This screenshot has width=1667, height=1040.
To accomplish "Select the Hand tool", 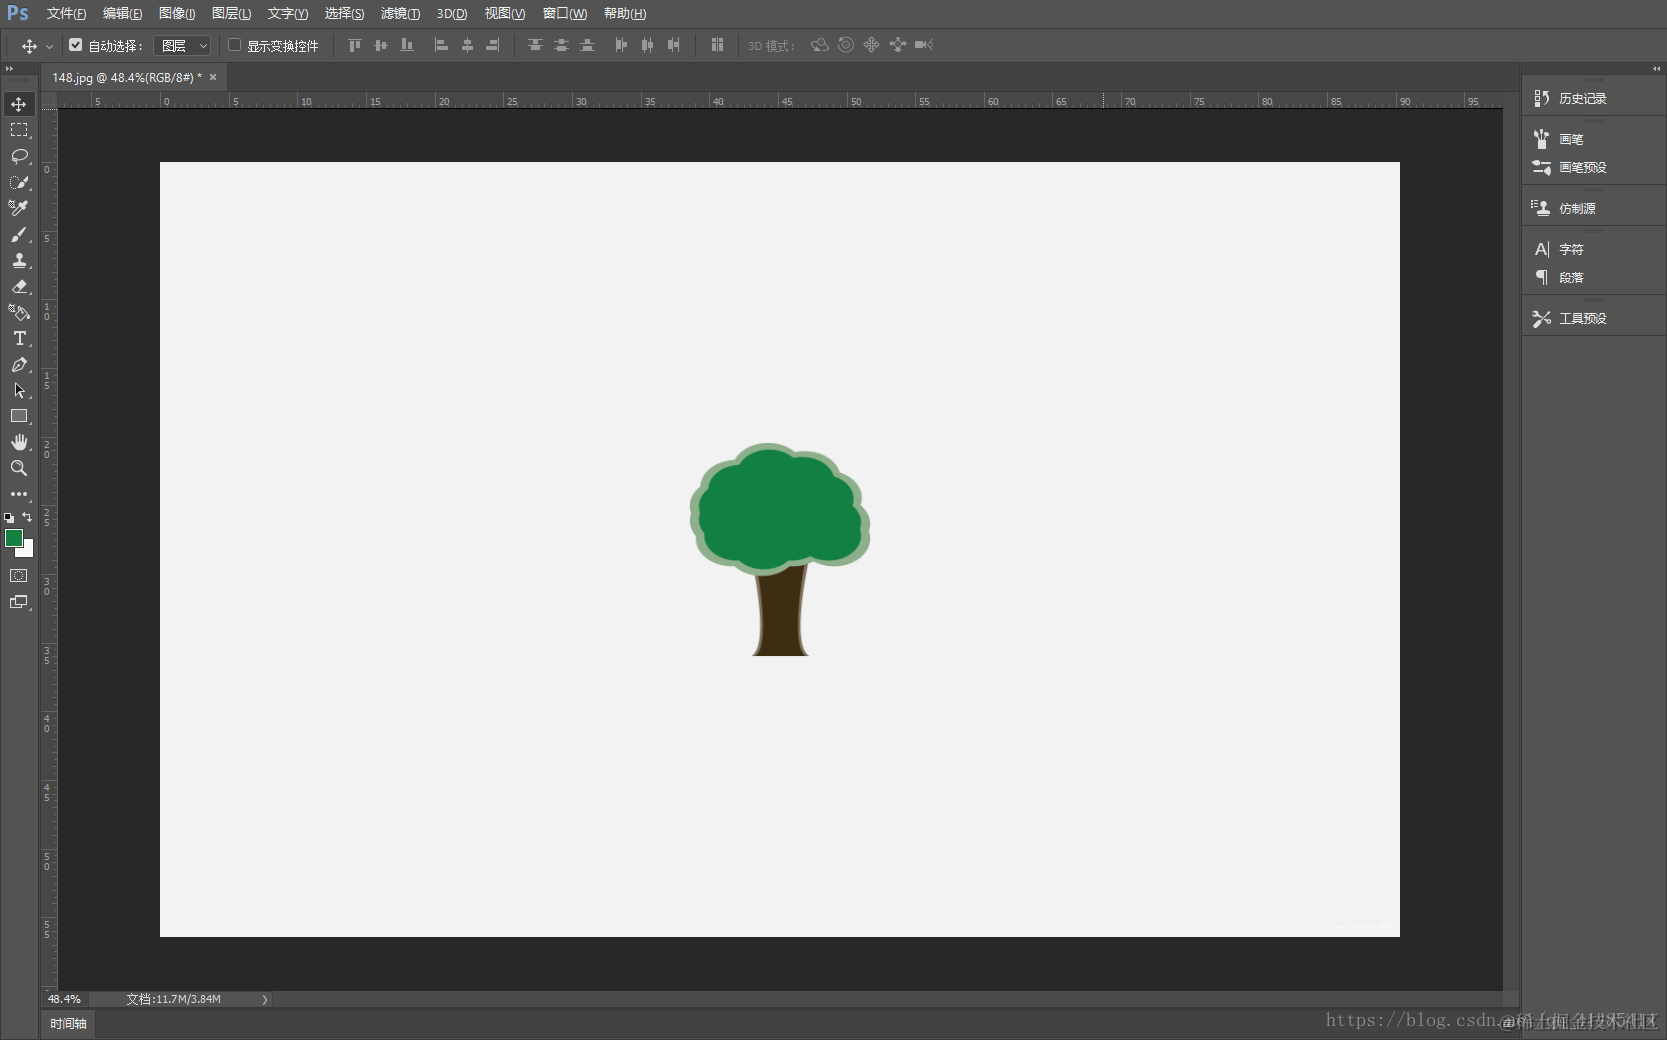I will 19,442.
